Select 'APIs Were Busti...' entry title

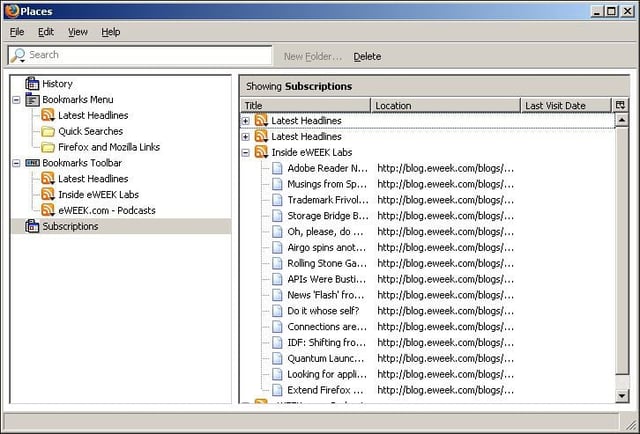(327, 279)
